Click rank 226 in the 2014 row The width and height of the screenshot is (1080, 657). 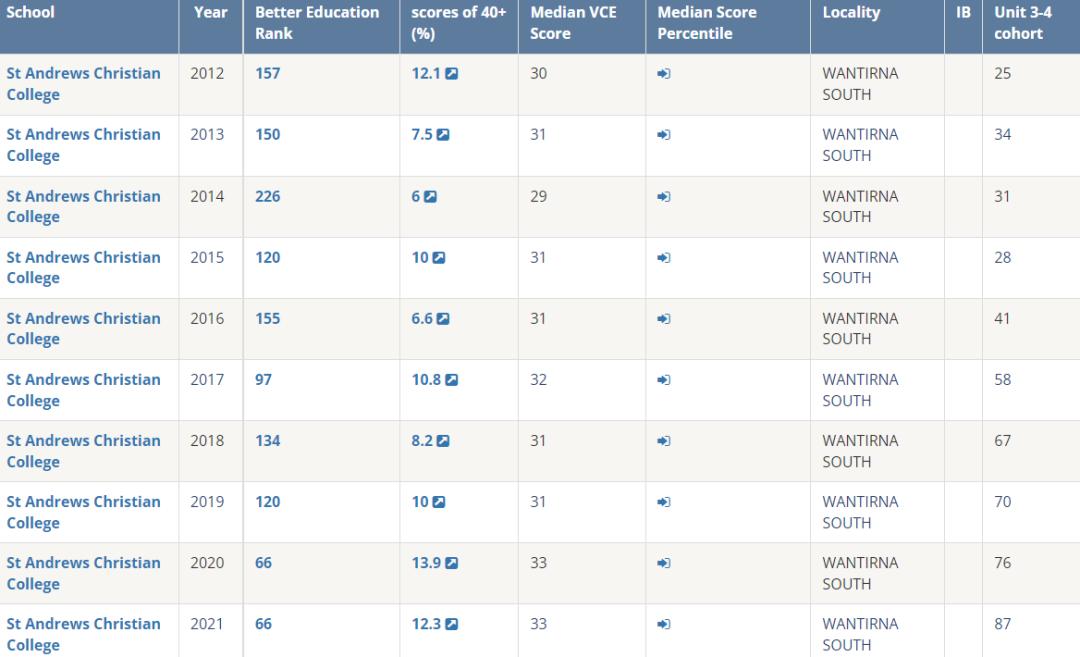tap(267, 196)
